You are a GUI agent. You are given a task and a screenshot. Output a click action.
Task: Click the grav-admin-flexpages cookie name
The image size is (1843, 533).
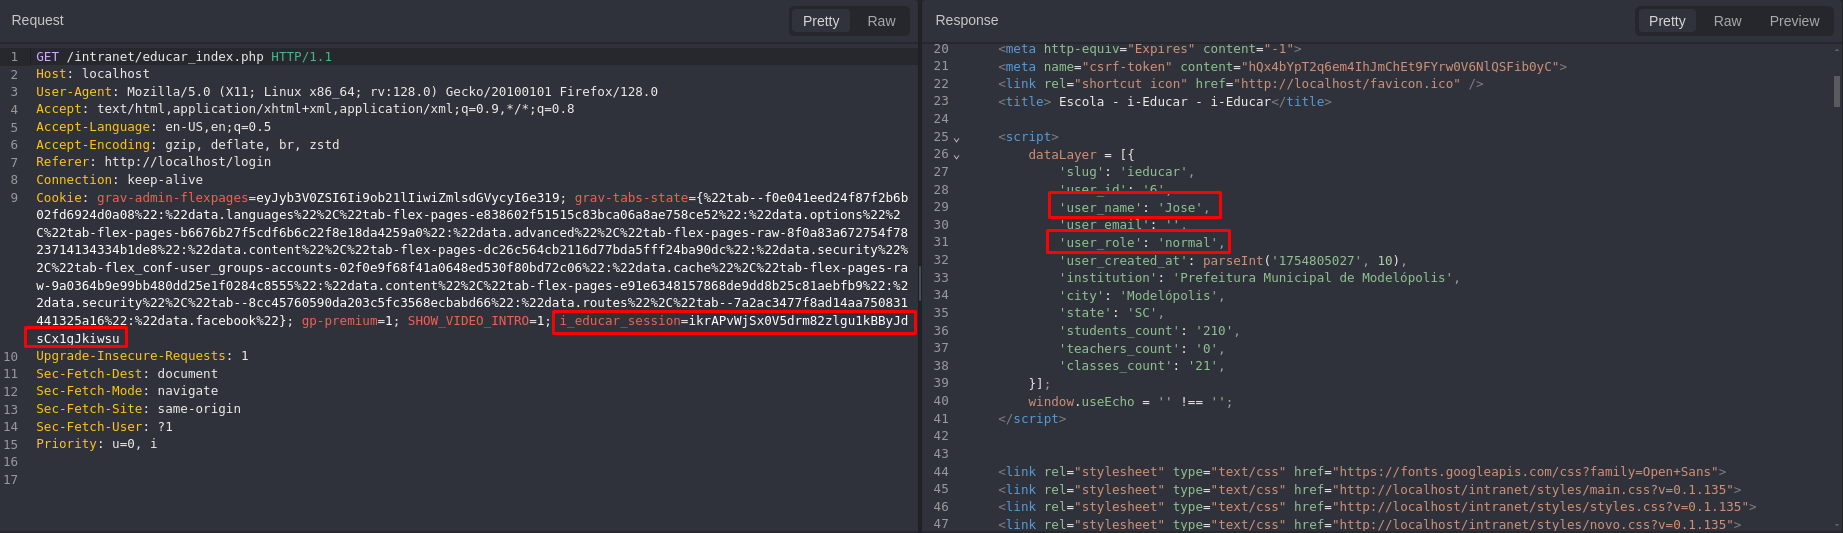click(172, 198)
